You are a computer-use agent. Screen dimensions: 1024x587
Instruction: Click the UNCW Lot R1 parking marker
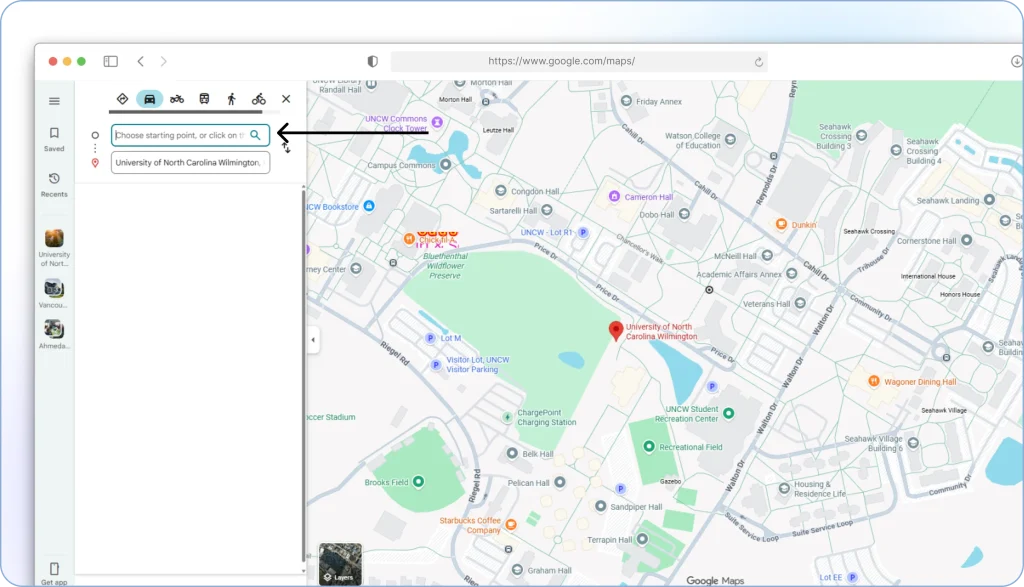(x=583, y=232)
